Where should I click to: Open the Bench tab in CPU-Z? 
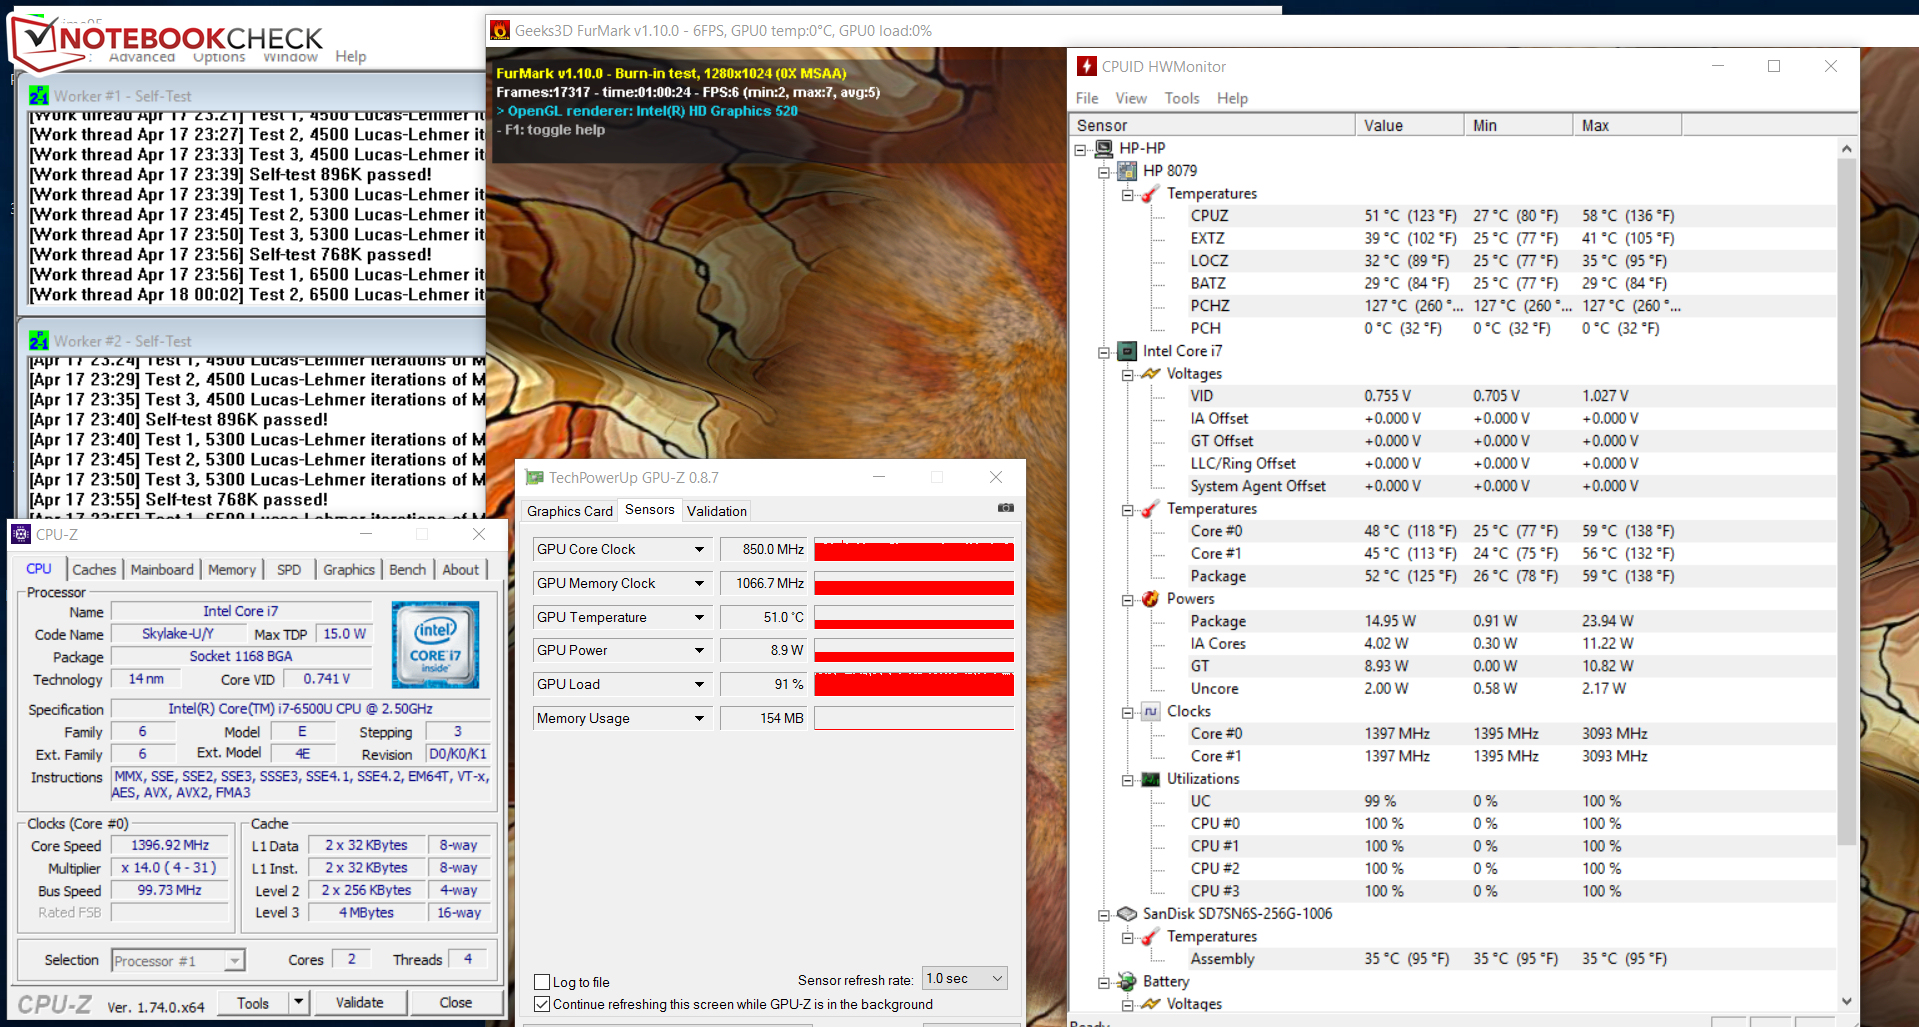[407, 569]
